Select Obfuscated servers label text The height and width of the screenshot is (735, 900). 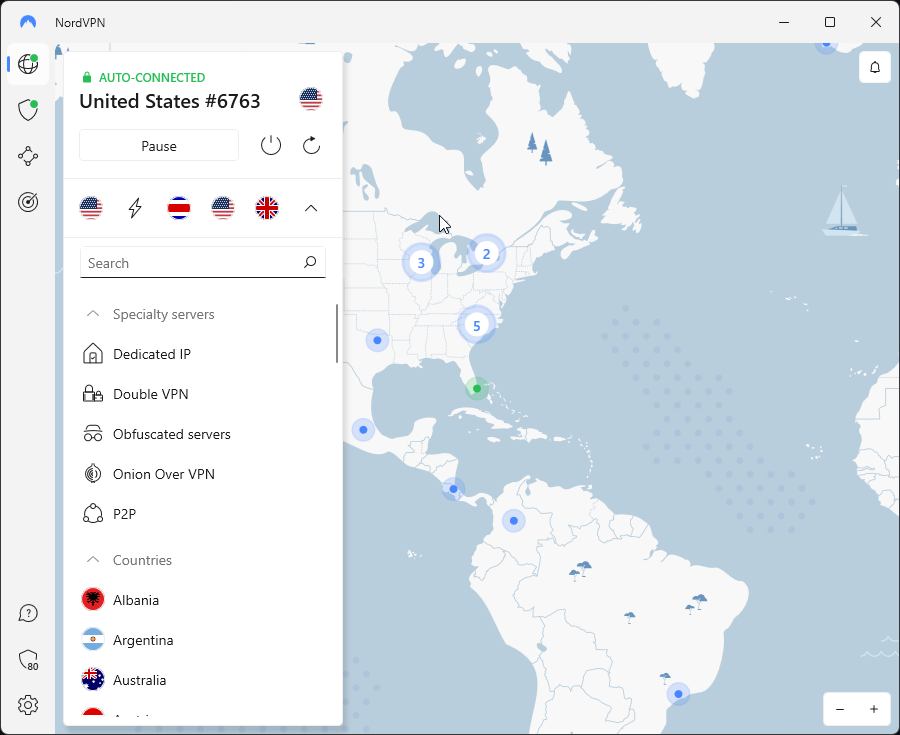tap(172, 434)
